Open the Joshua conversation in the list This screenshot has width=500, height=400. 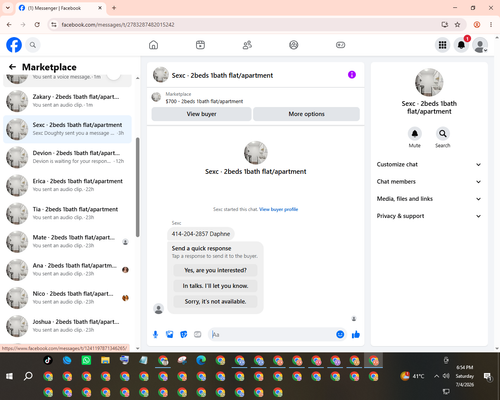pyautogui.click(x=67, y=326)
